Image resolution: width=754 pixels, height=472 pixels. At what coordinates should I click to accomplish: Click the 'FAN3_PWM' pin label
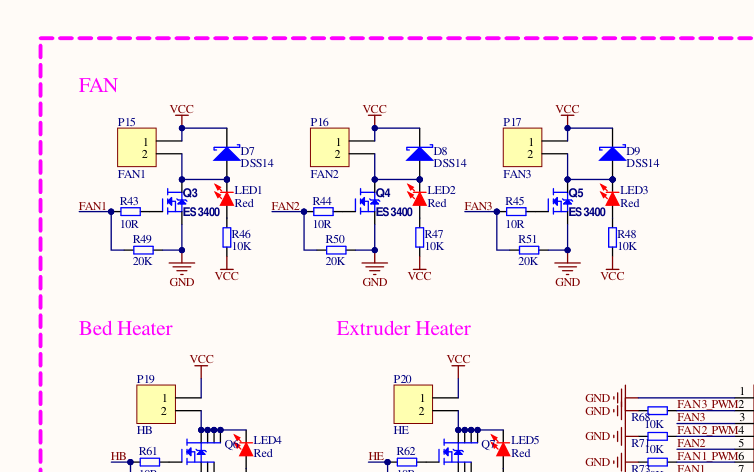707,404
